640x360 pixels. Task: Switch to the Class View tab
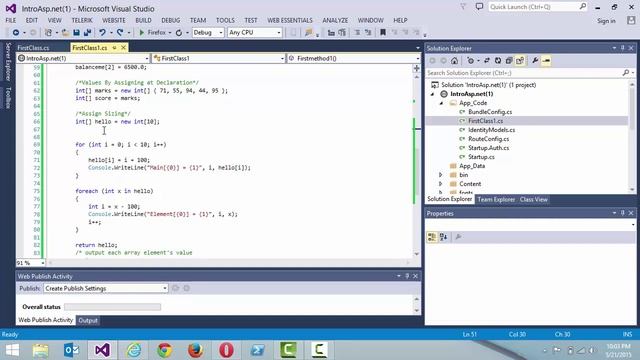(533, 200)
